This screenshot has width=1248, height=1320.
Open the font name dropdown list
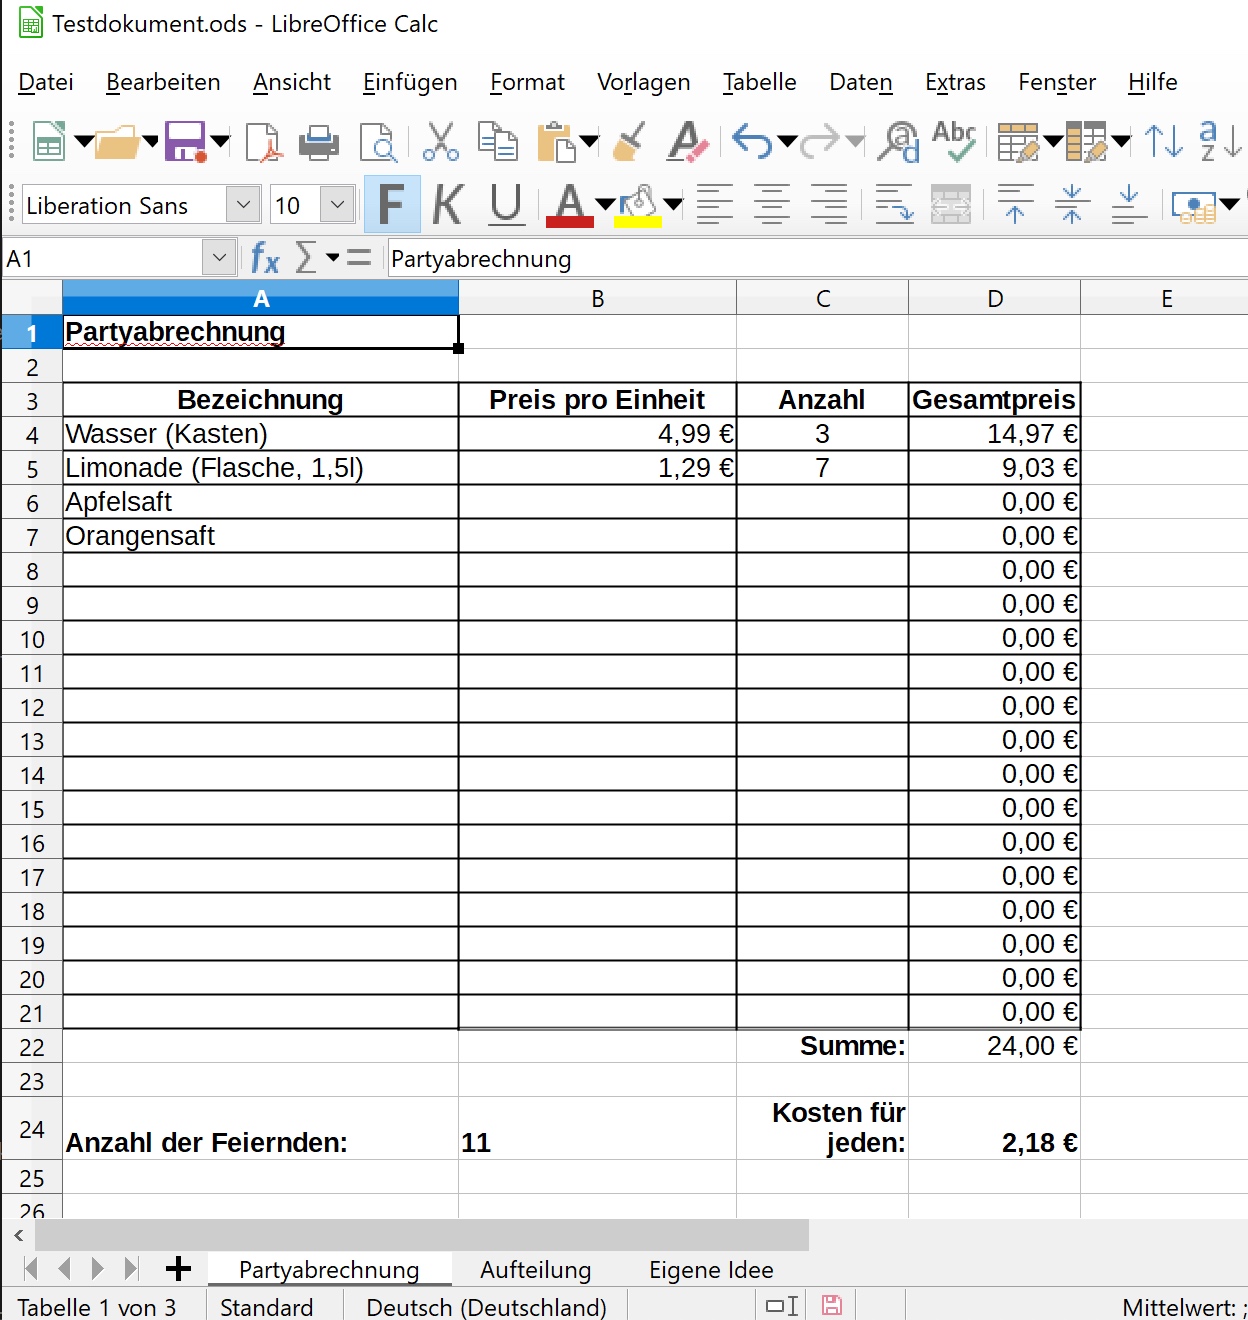point(243,205)
